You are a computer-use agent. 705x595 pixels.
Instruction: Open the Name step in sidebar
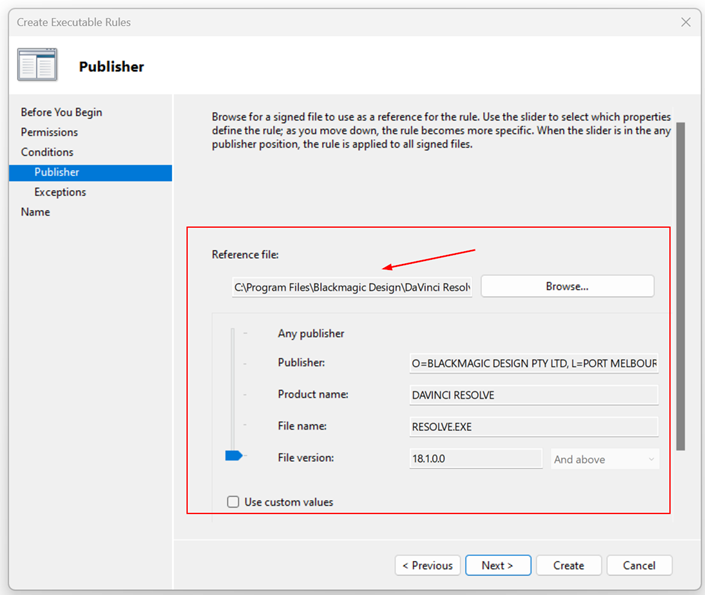(35, 212)
